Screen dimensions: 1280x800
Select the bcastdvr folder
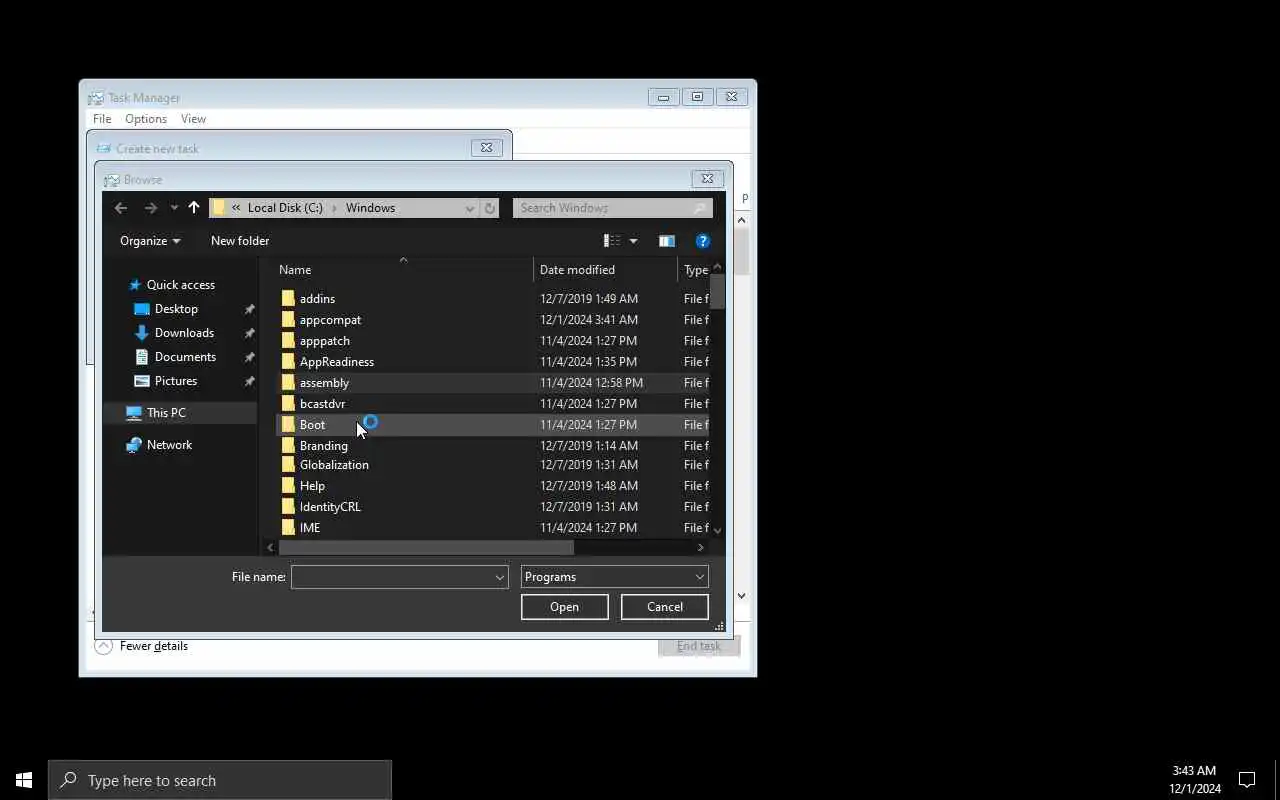pos(322,404)
